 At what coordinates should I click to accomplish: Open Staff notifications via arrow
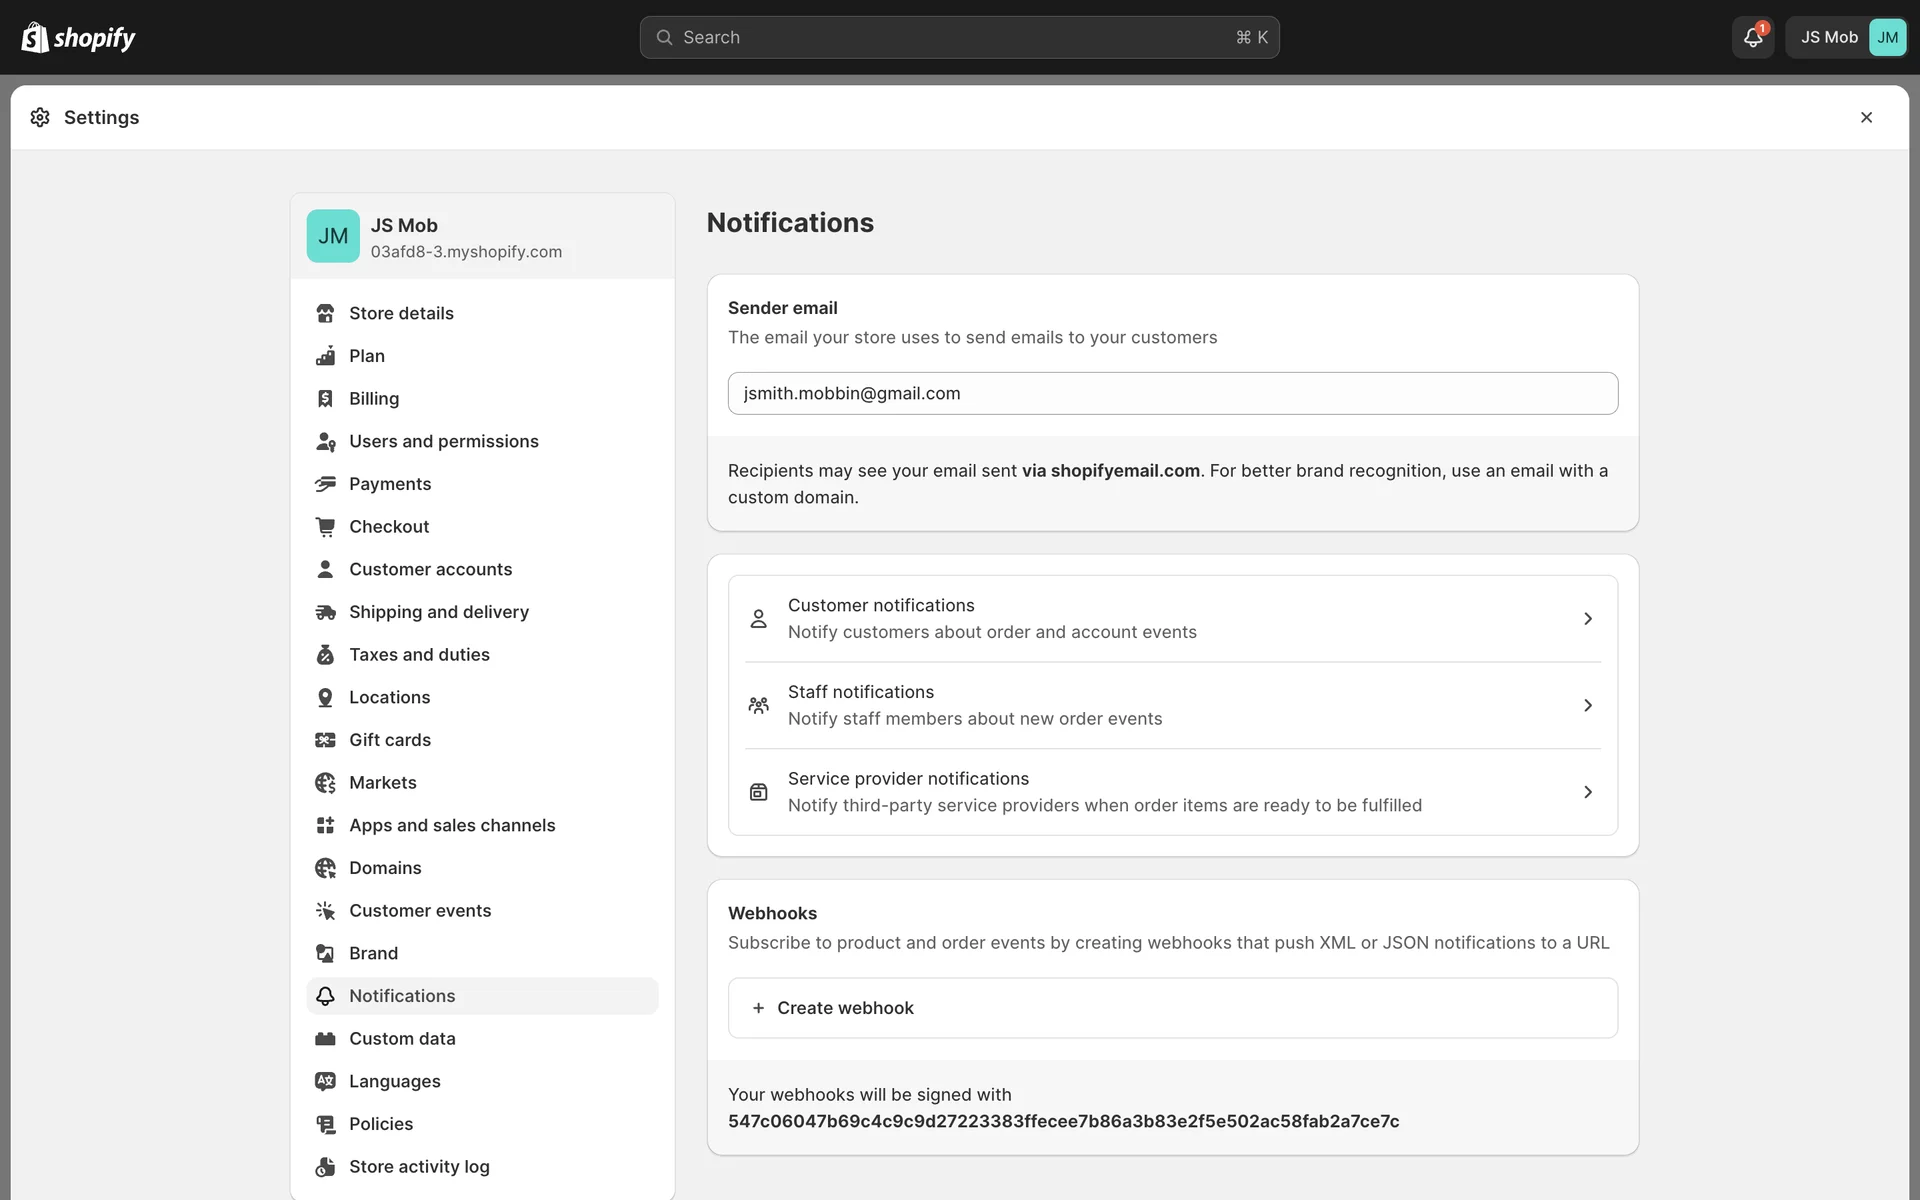point(1587,706)
